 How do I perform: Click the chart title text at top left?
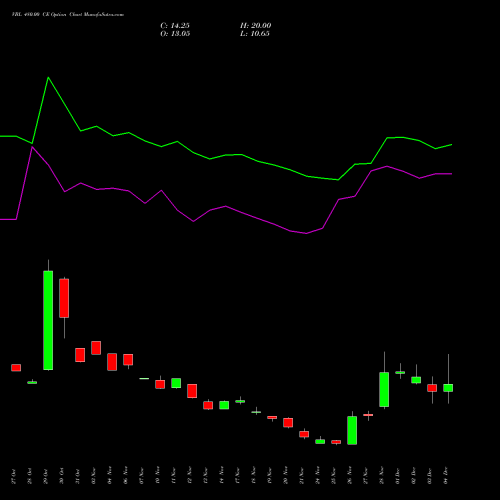coord(68,15)
